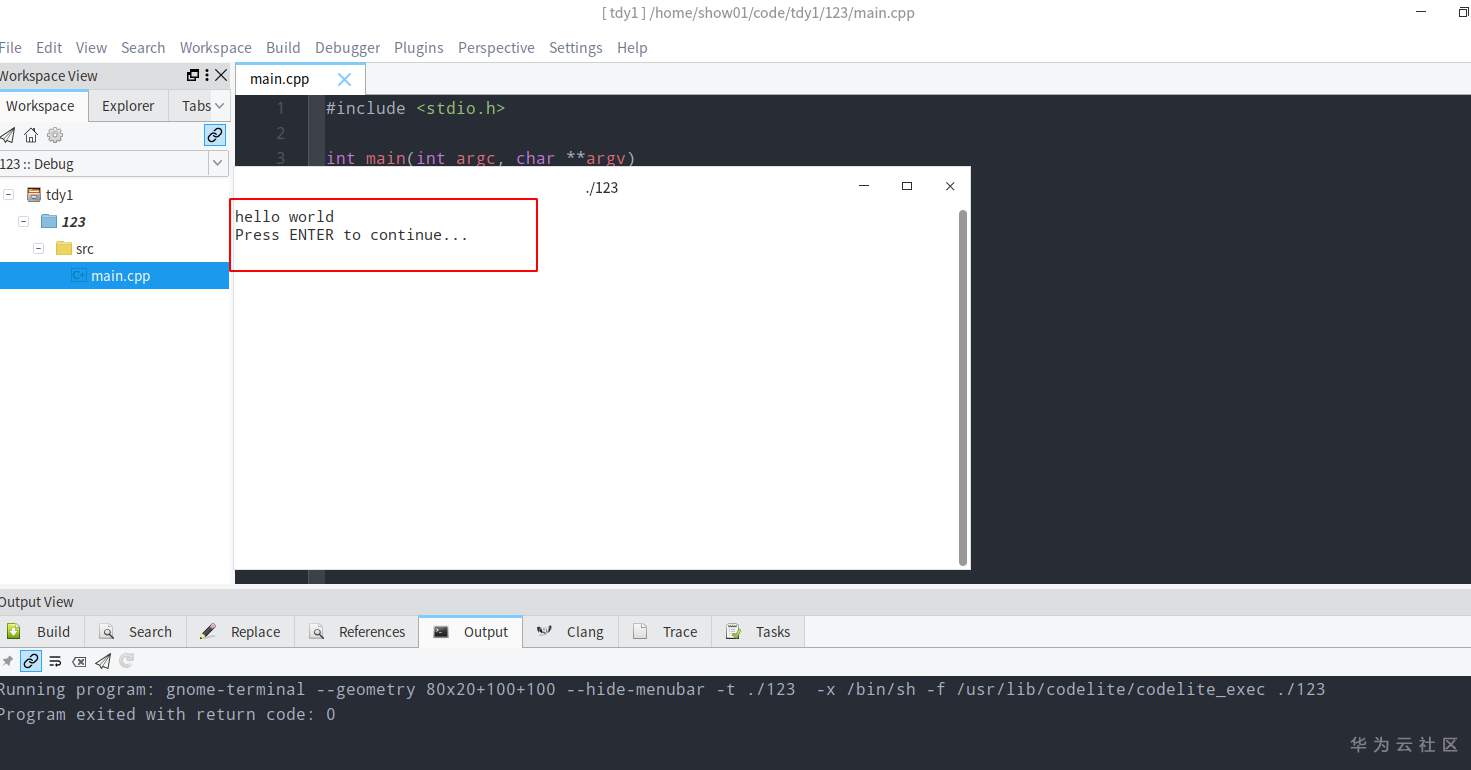Clear the output pane contents
The image size is (1471, 770).
[x=79, y=661]
